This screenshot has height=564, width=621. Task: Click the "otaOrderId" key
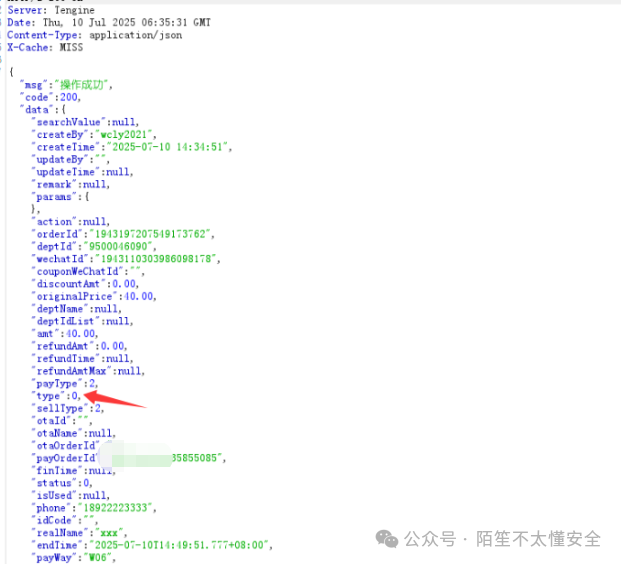(x=66, y=446)
